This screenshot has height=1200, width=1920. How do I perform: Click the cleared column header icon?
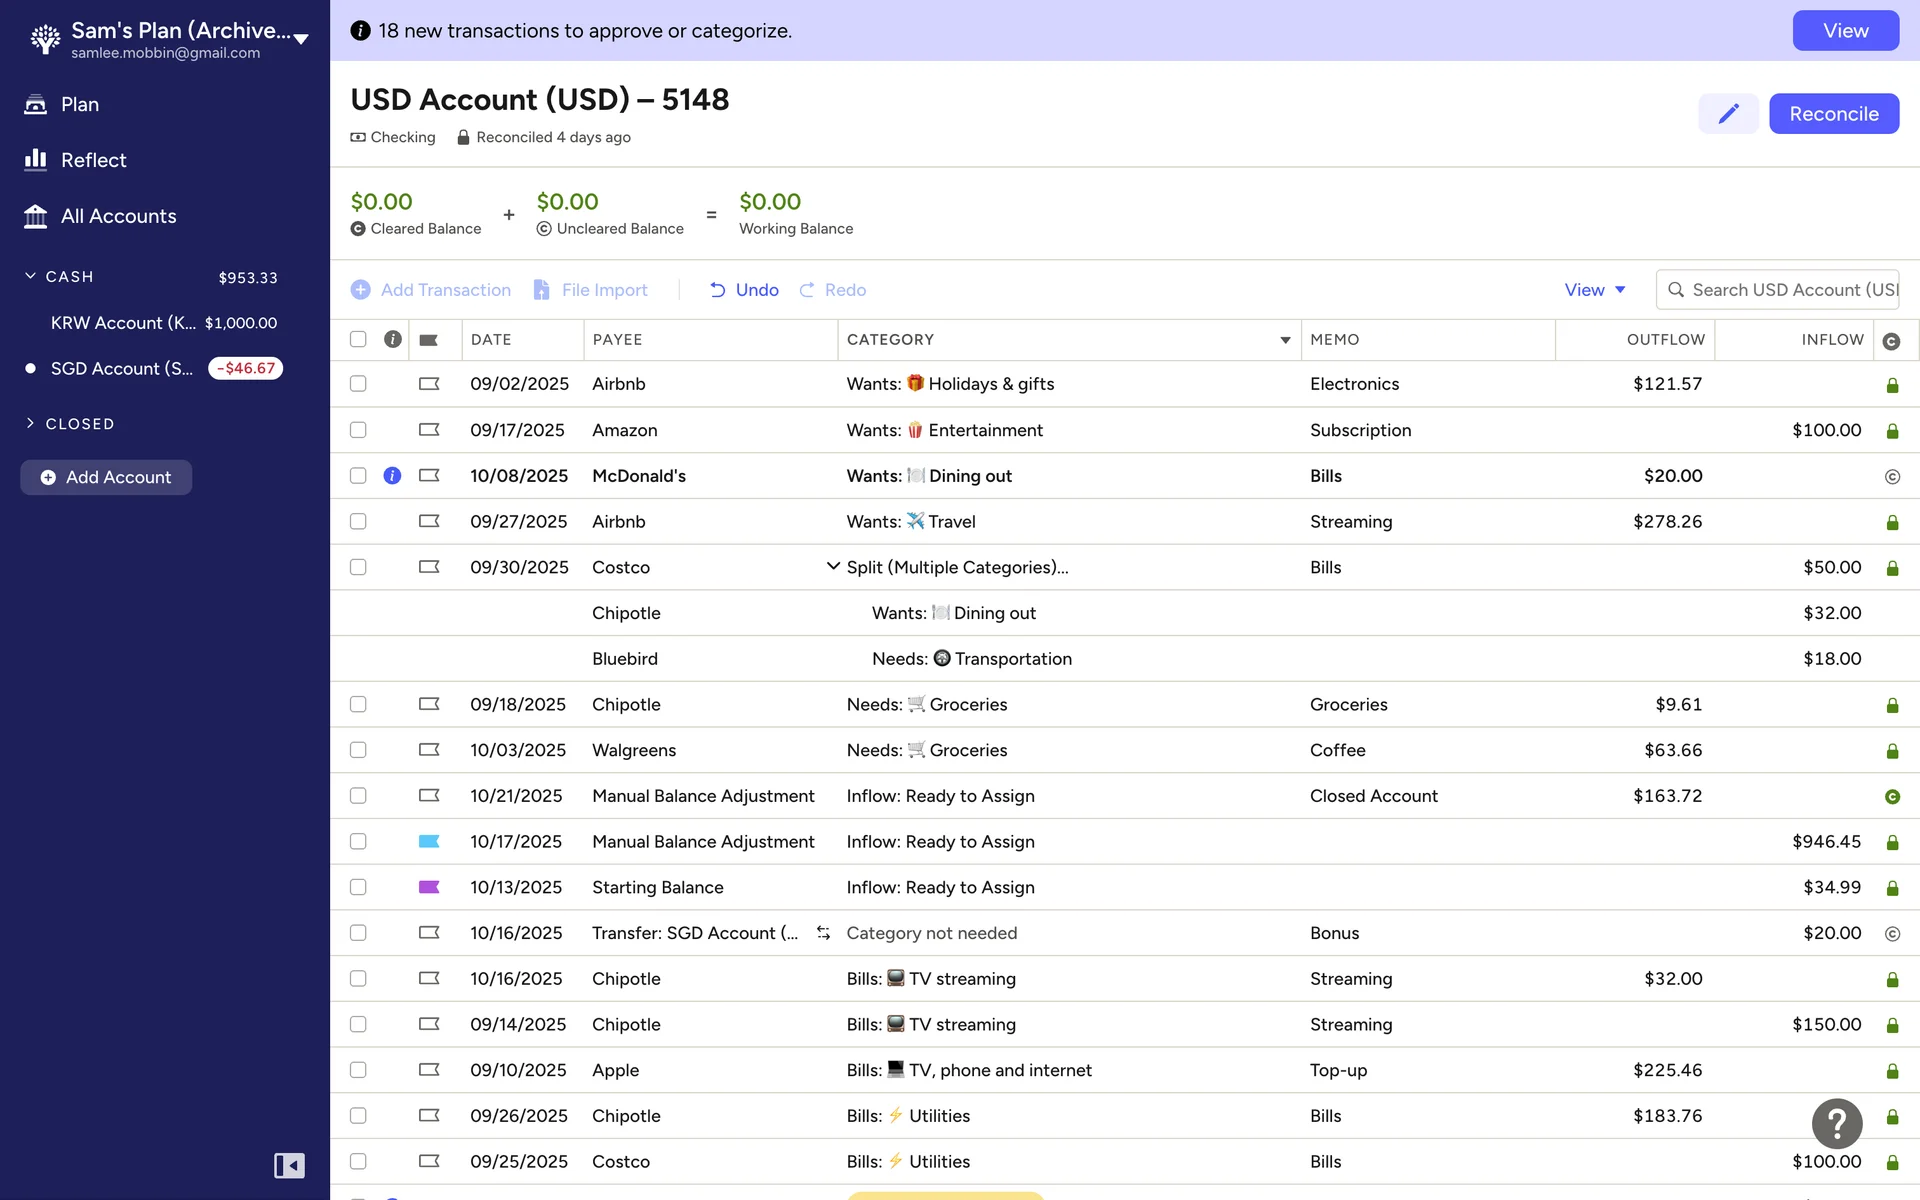click(x=1890, y=341)
